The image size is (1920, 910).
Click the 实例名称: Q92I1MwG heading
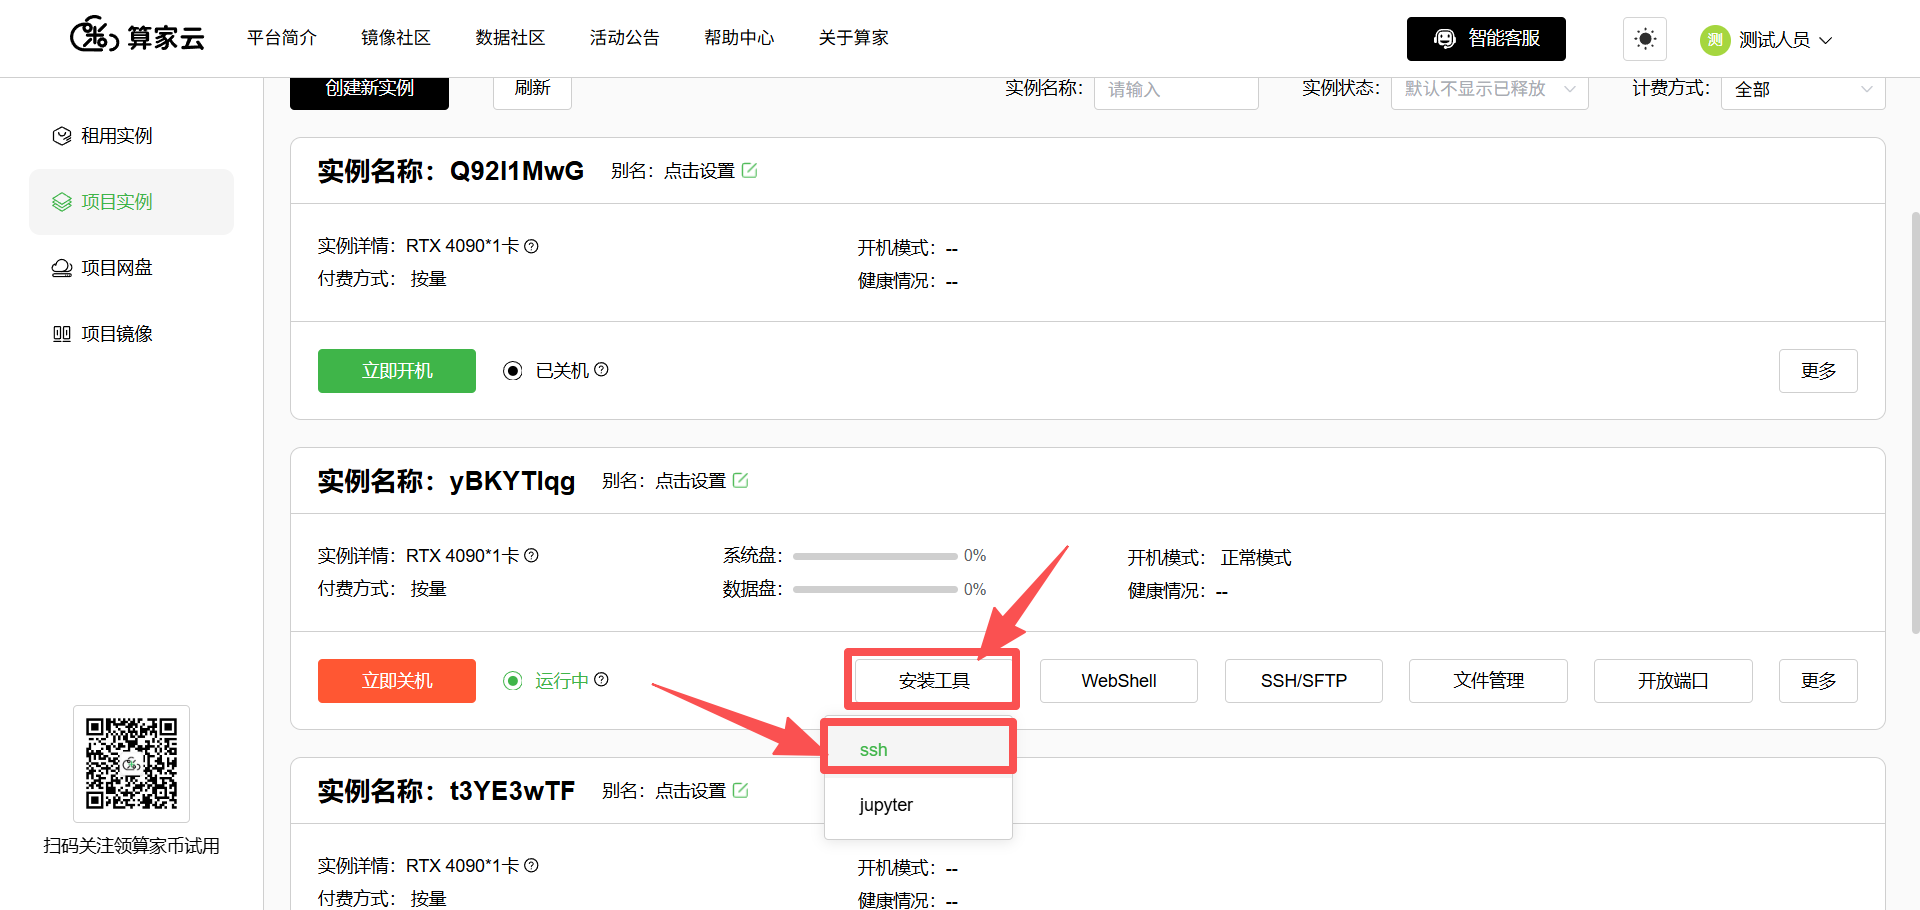click(451, 171)
